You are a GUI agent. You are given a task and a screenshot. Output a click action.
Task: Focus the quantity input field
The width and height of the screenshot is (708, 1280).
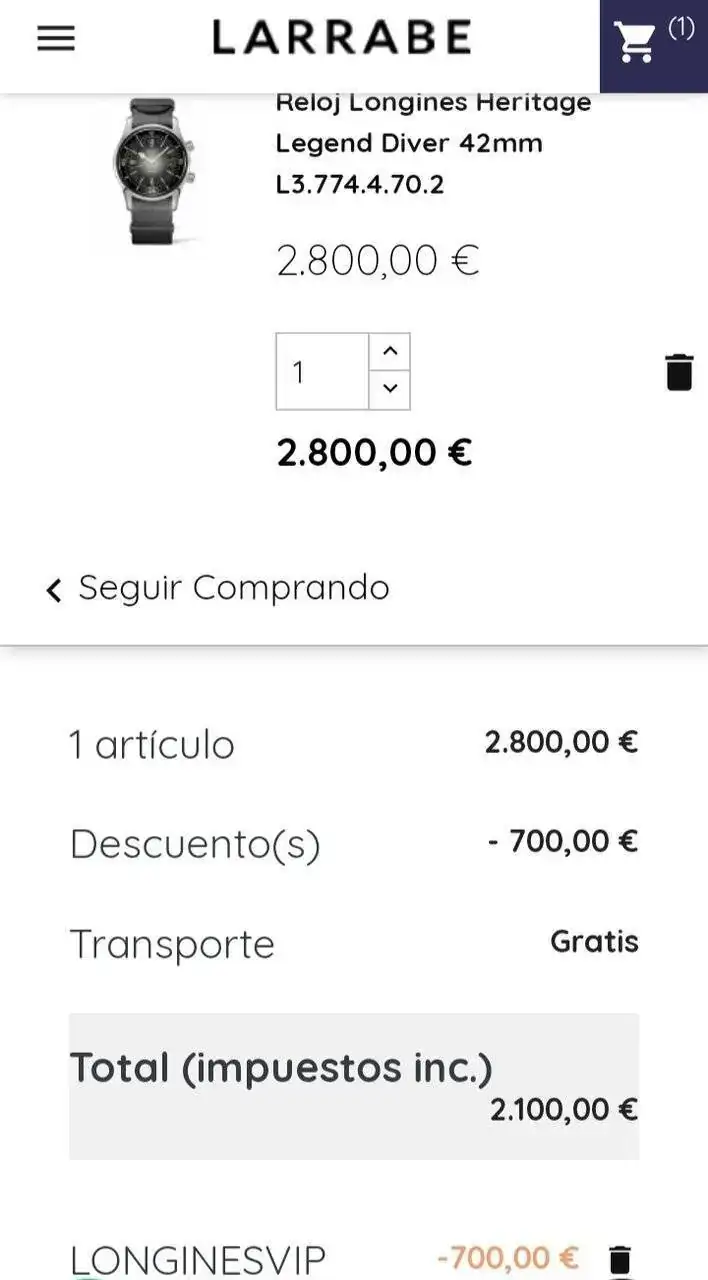(x=322, y=372)
